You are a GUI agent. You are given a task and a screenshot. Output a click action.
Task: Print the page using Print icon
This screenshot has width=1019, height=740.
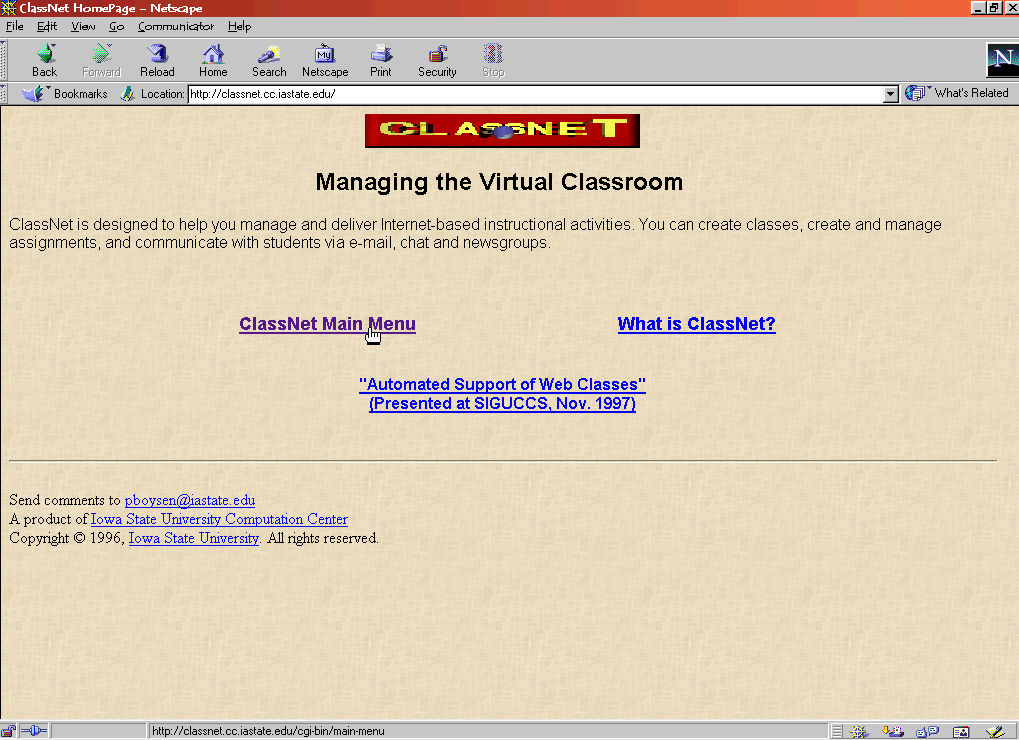[x=381, y=60]
